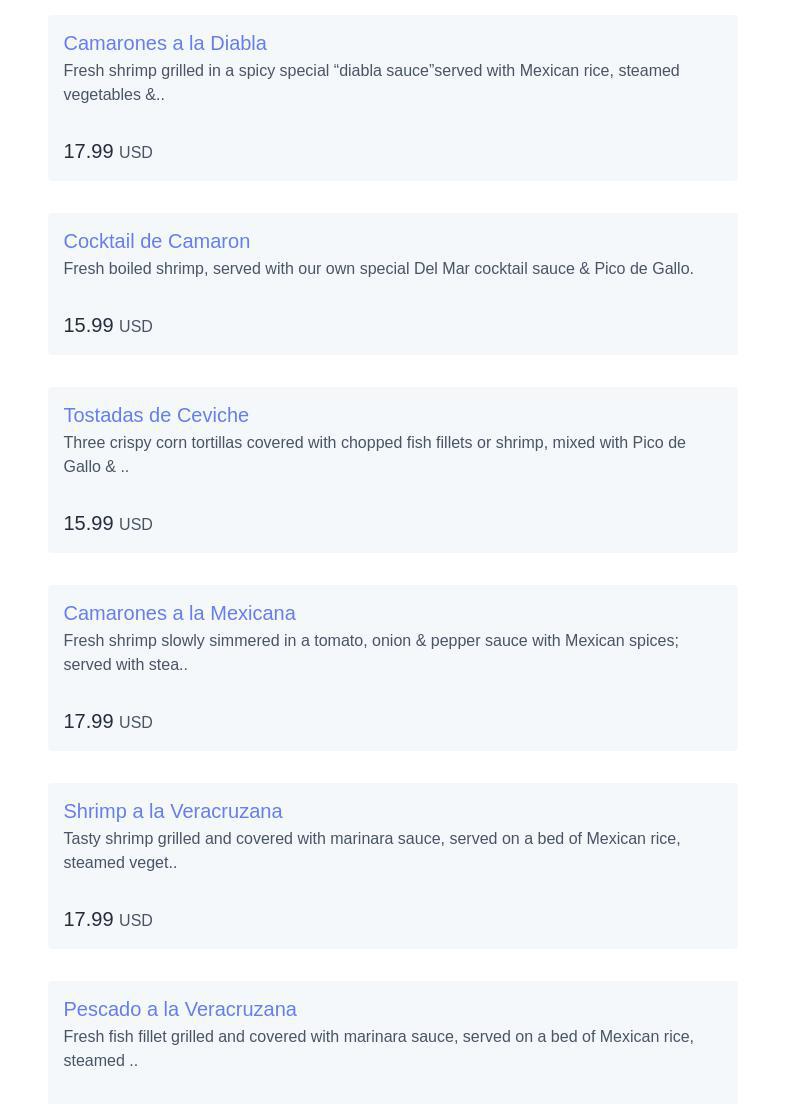
Task: Click the Cocktail de Camaron description
Action: point(378,268)
